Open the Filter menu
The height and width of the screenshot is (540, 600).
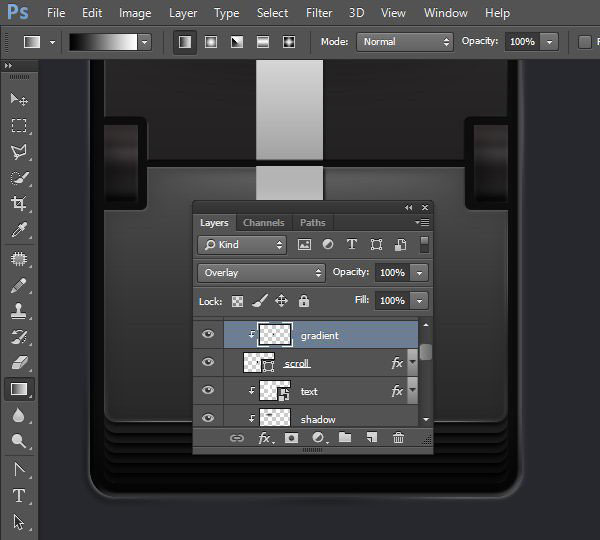(319, 13)
